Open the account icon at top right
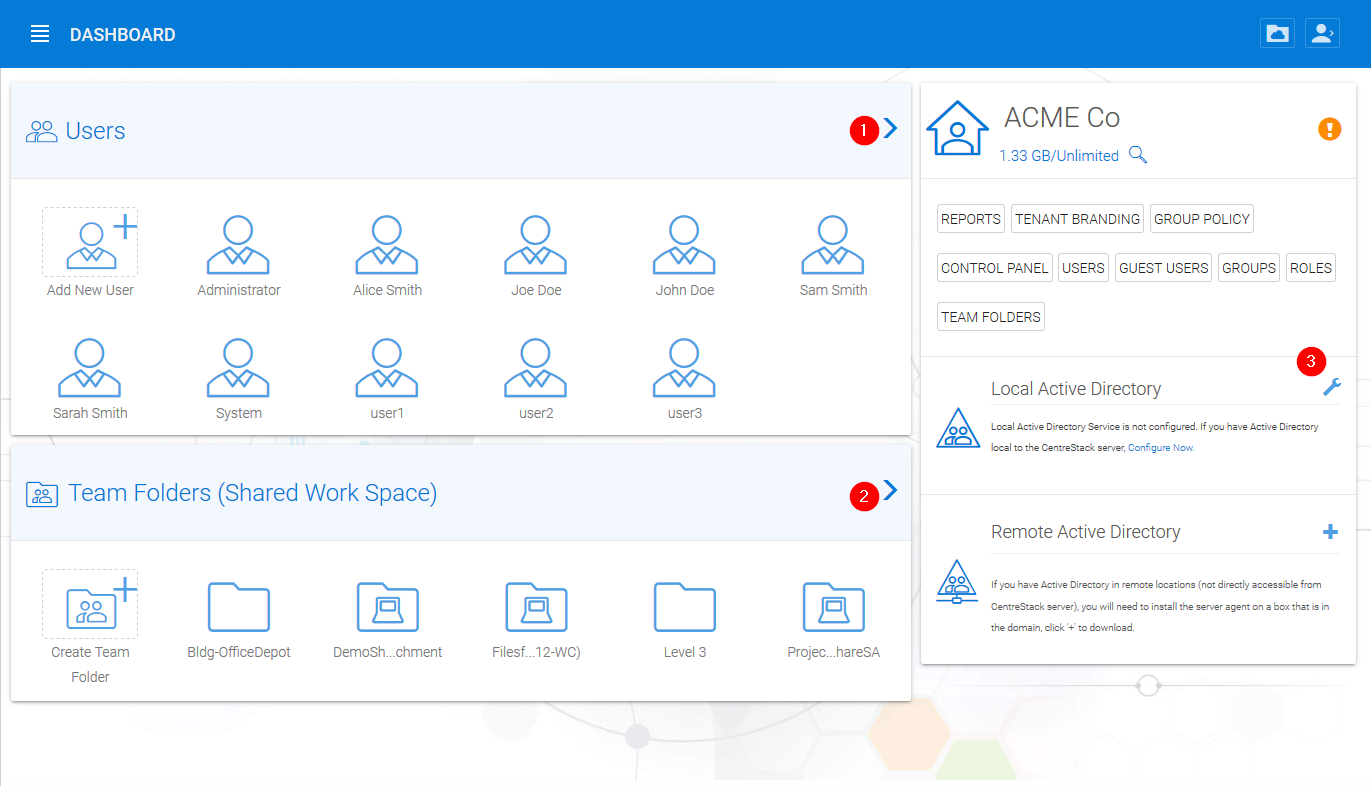The width and height of the screenshot is (1371, 786). click(x=1322, y=33)
